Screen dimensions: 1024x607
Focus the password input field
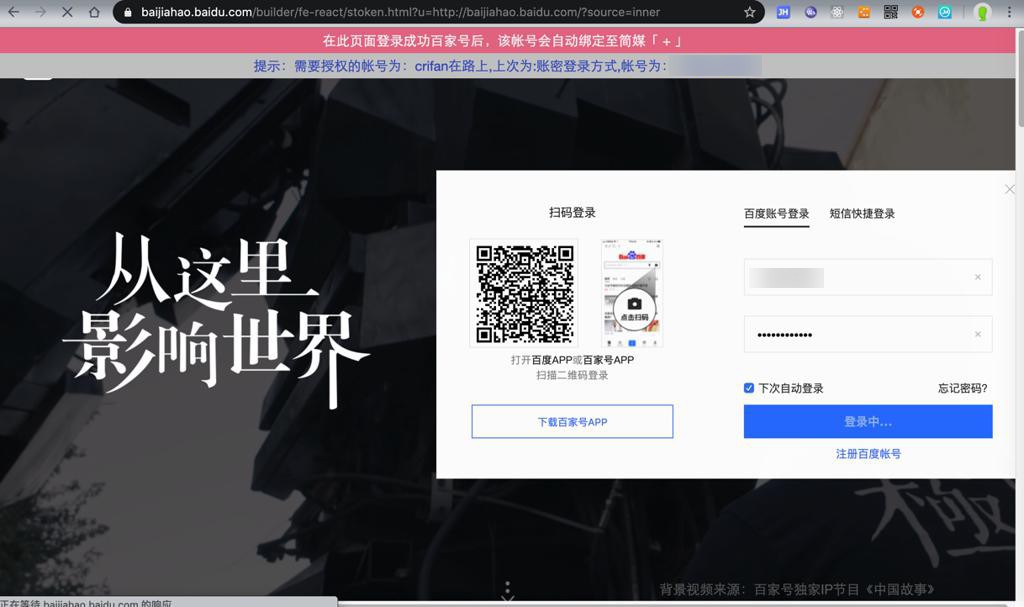tap(868, 335)
